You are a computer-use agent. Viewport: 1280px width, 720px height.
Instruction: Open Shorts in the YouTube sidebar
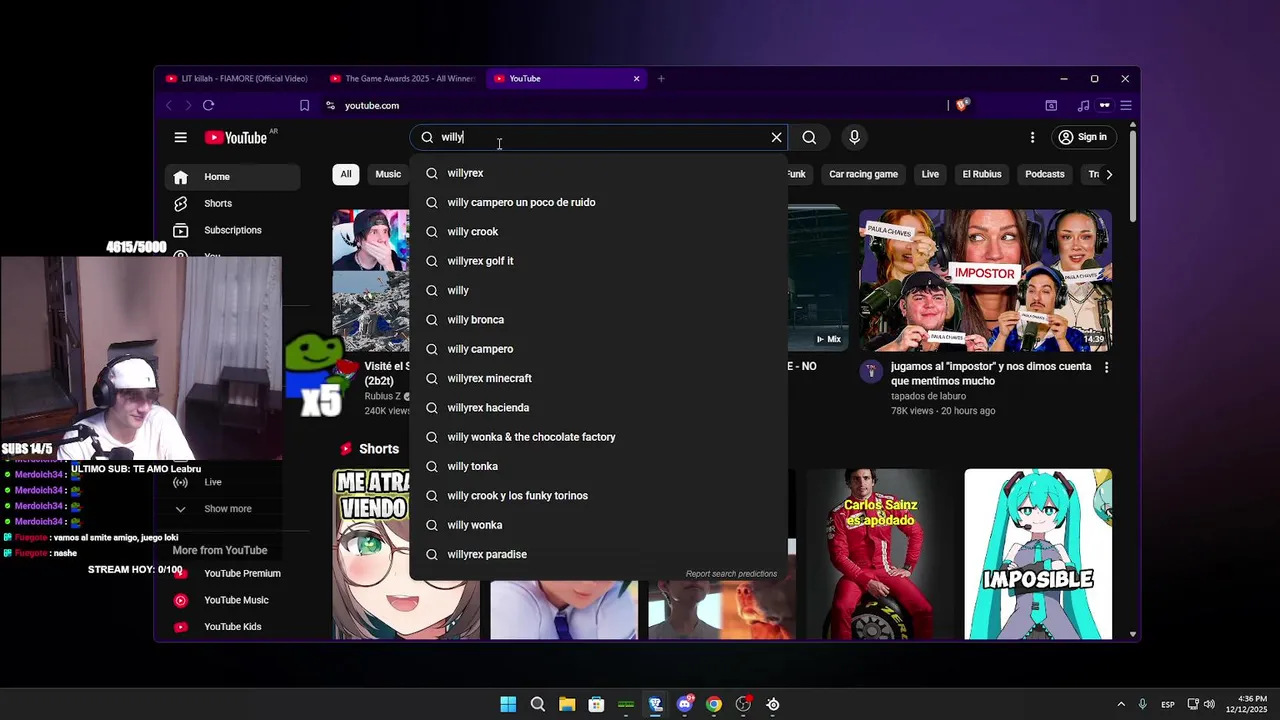pyautogui.click(x=232, y=203)
